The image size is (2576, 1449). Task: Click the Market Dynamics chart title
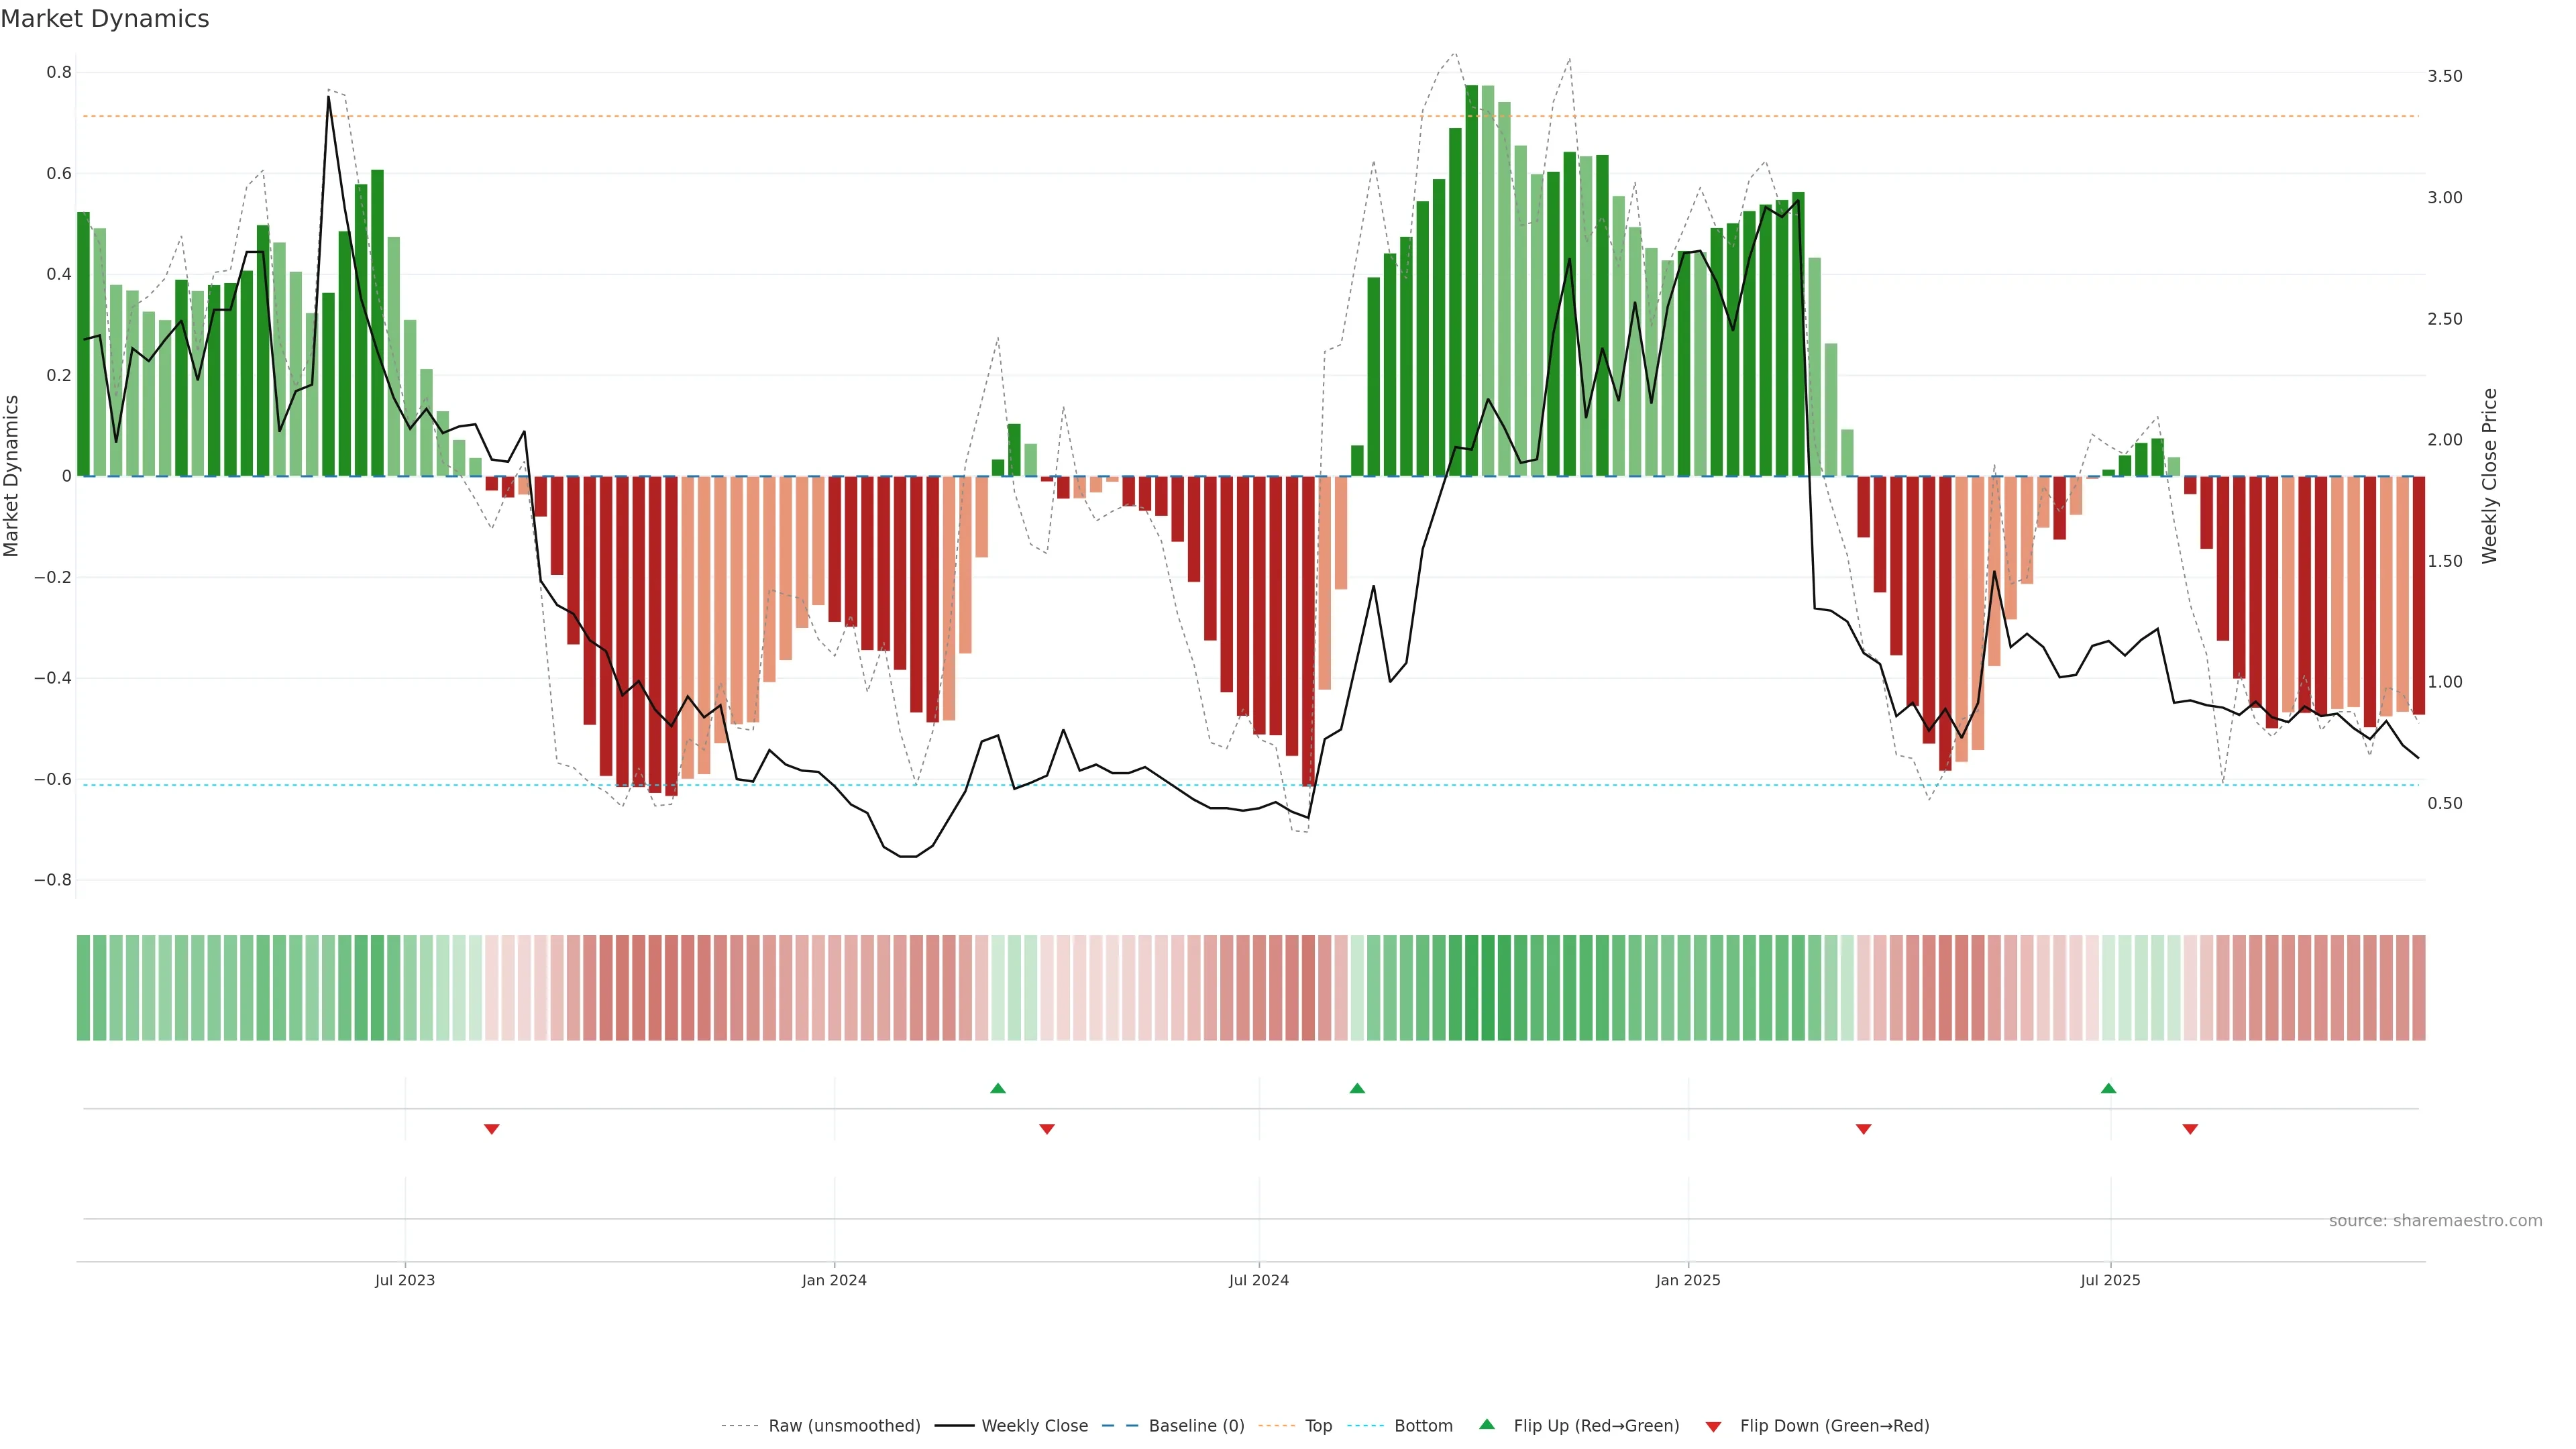(x=105, y=19)
